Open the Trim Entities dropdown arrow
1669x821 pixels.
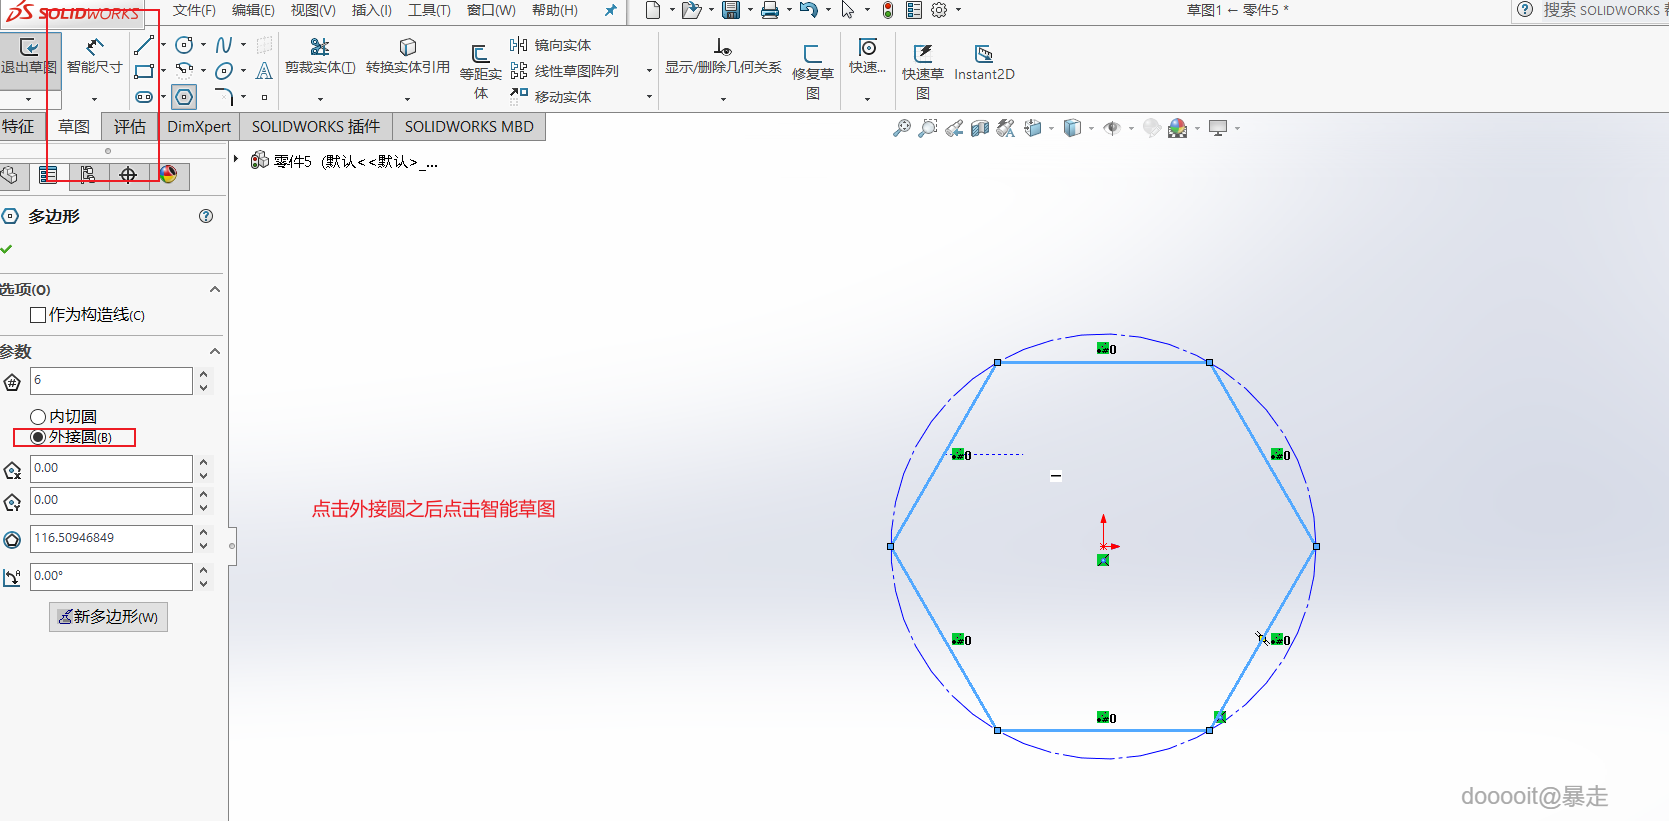[320, 99]
